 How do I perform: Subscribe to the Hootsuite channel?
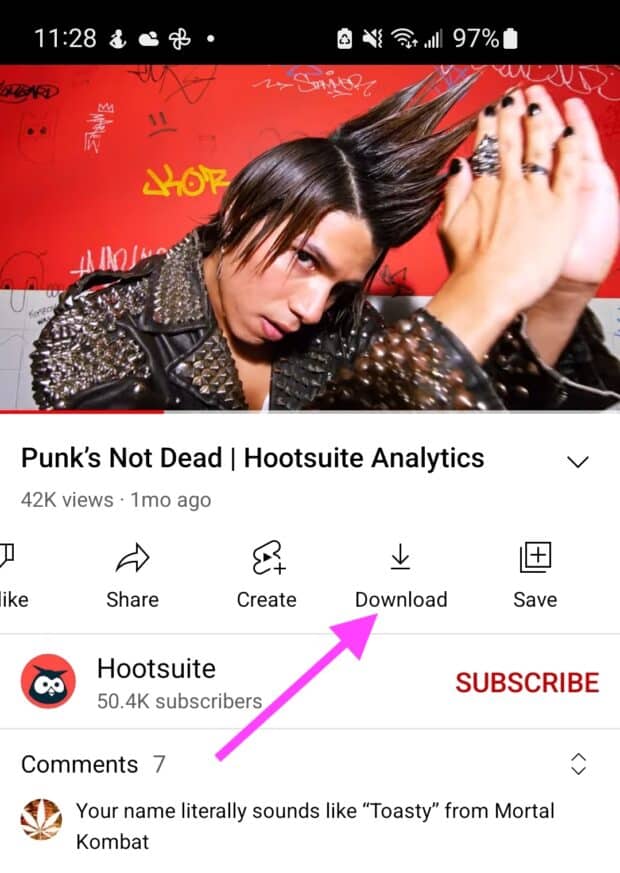click(527, 683)
